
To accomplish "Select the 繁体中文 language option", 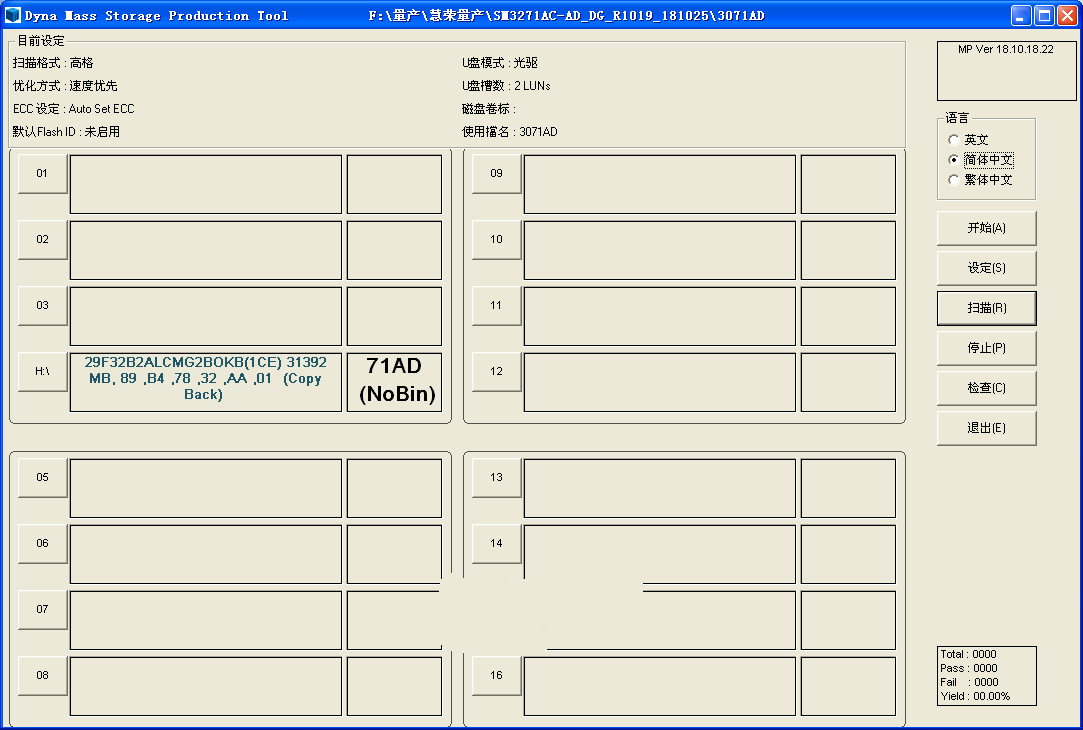I will point(953,180).
